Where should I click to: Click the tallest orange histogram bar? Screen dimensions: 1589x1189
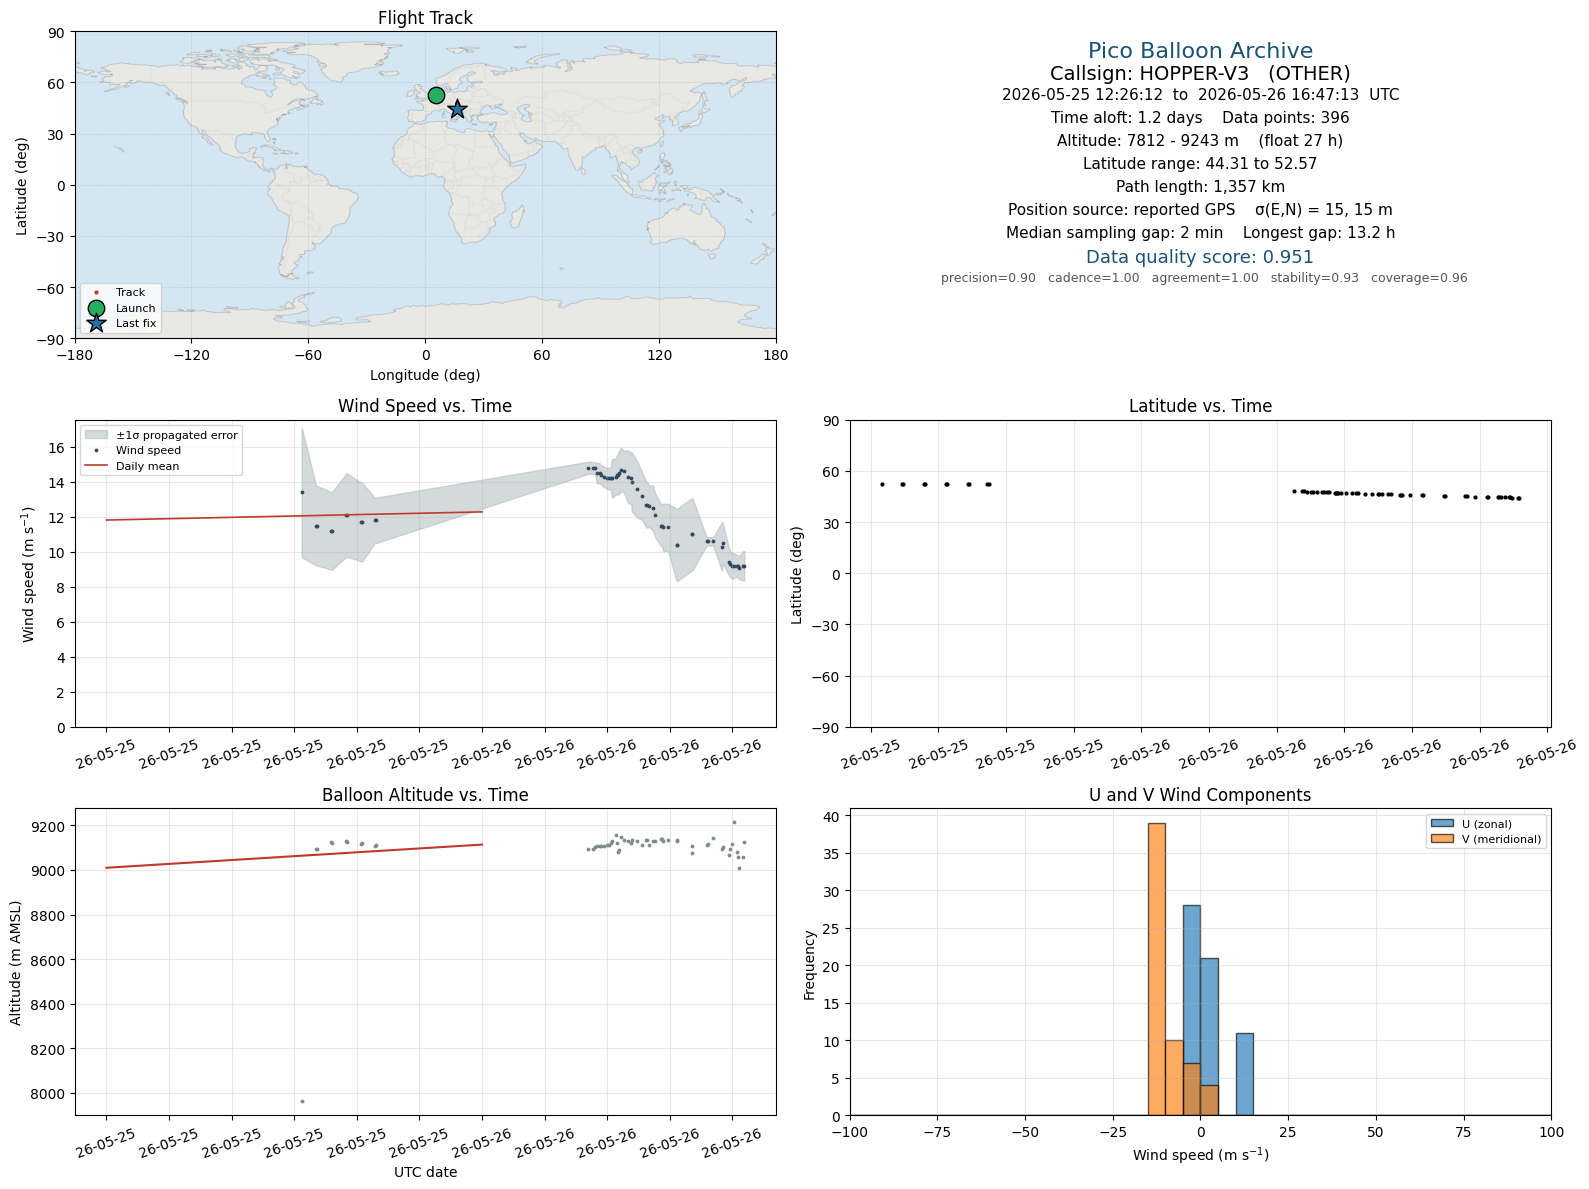[1156, 969]
